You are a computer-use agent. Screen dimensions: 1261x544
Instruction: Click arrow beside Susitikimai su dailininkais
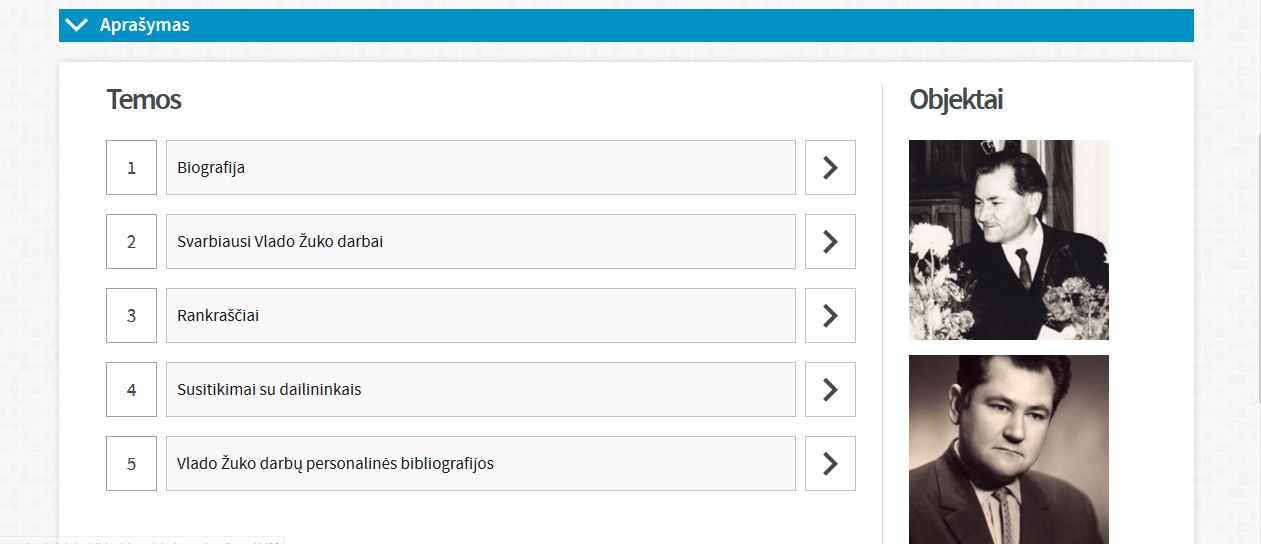click(830, 389)
